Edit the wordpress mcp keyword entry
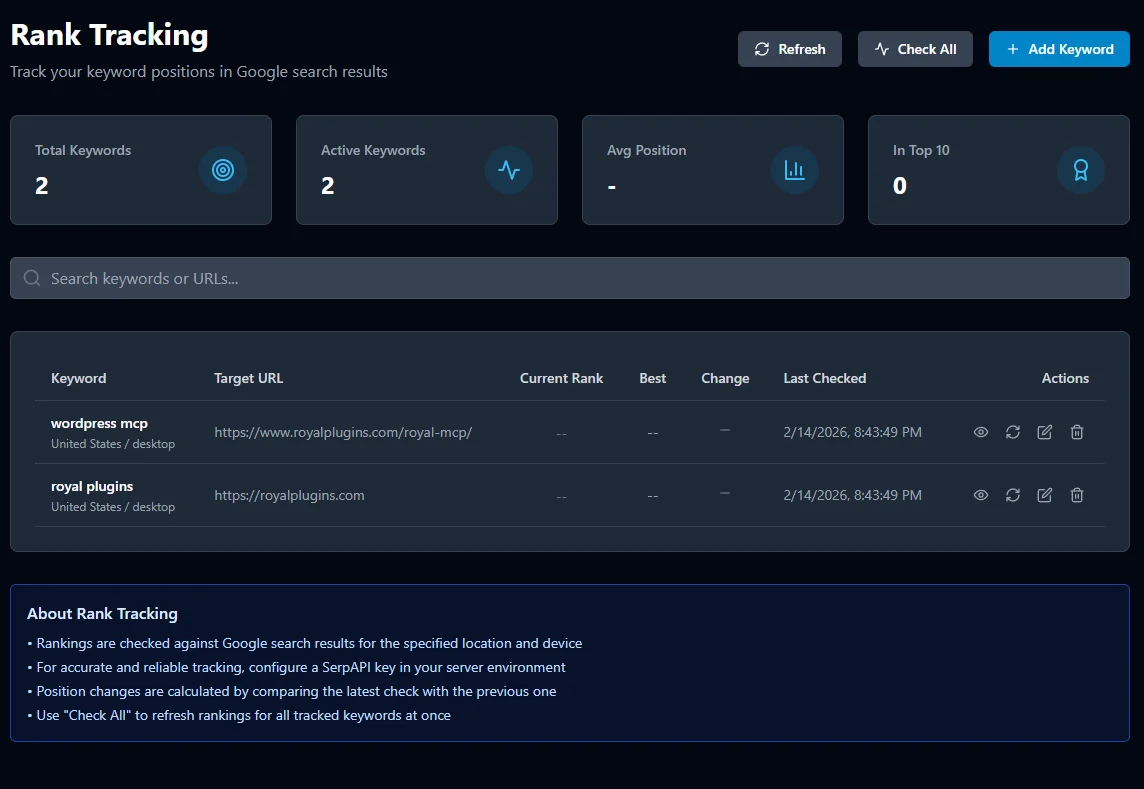Viewport: 1144px width, 789px height. click(x=1044, y=432)
